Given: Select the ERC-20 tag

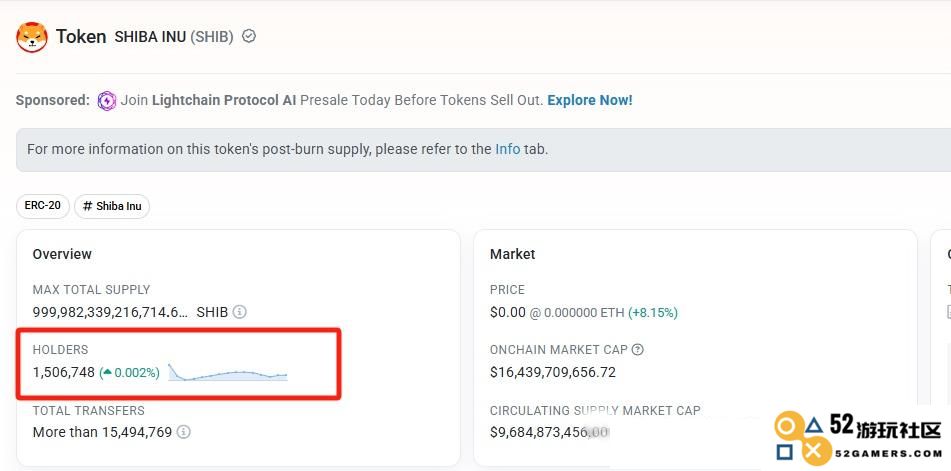Looking at the screenshot, I should point(42,206).
